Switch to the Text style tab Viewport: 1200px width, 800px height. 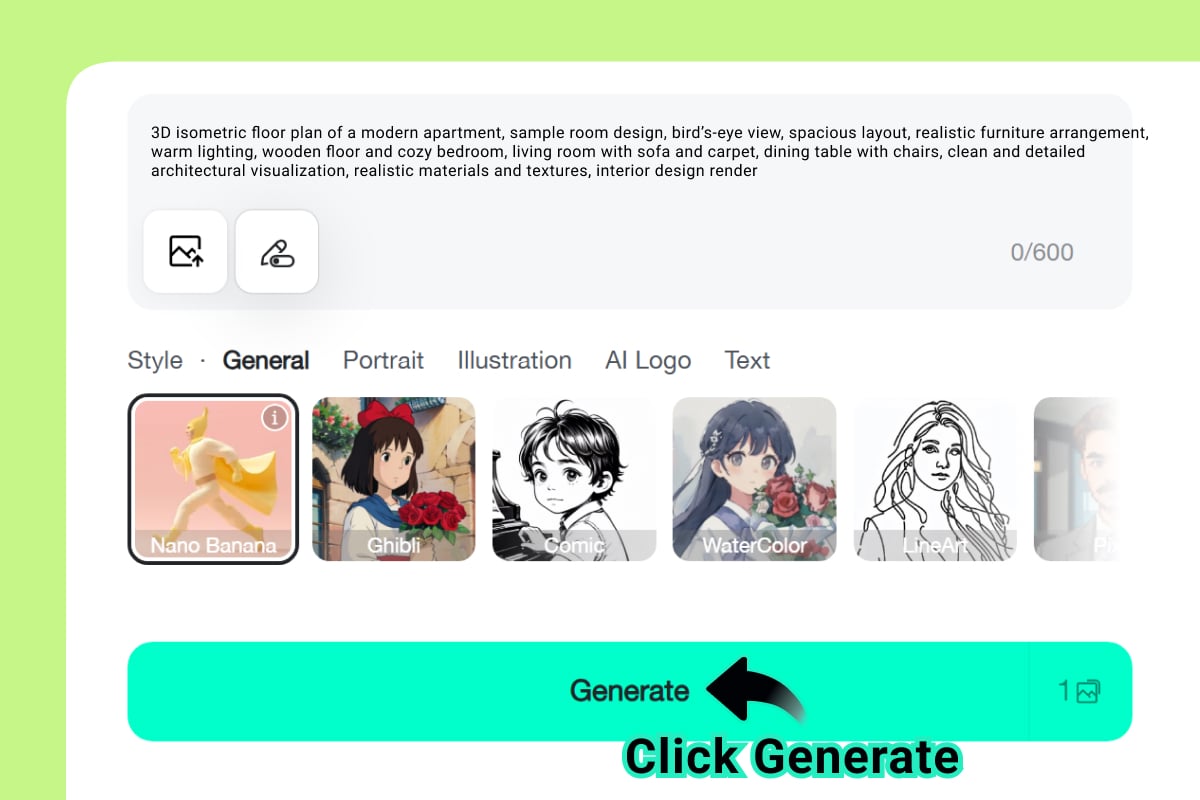(747, 360)
